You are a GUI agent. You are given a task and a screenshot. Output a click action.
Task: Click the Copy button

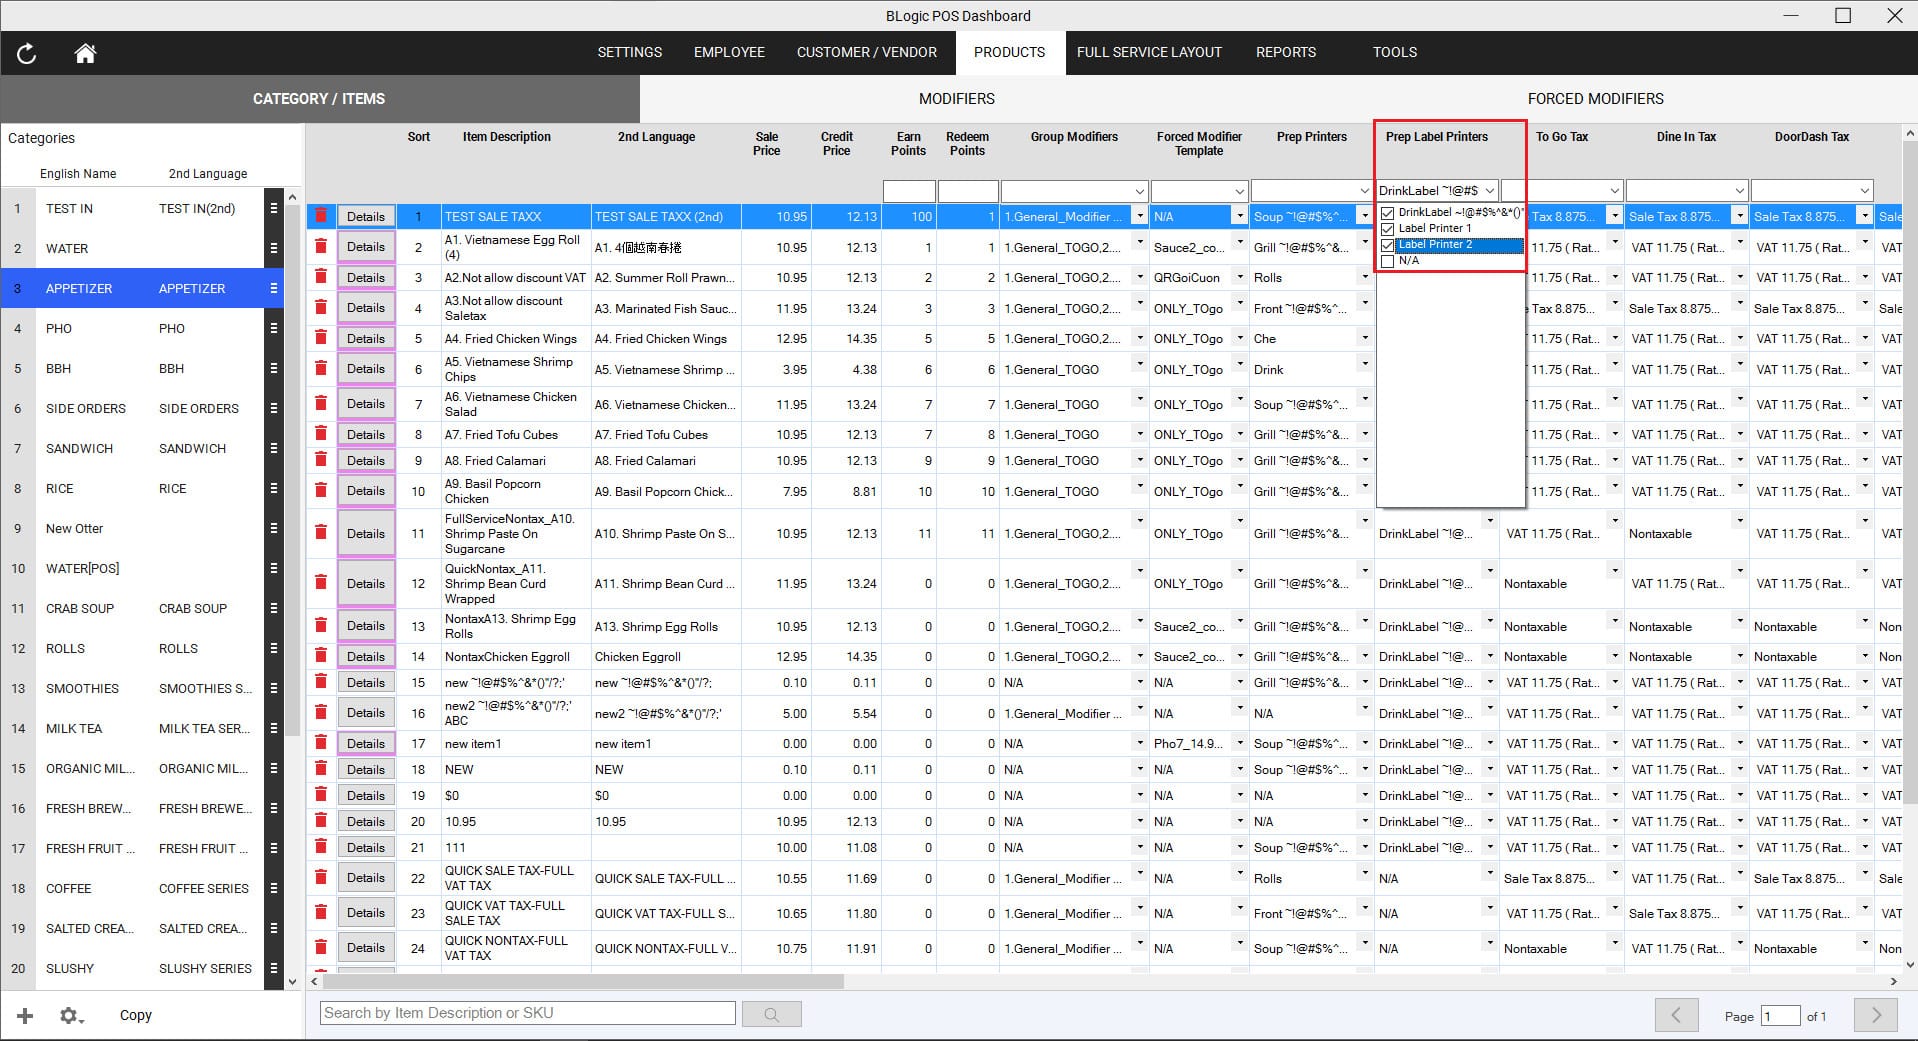click(136, 1015)
